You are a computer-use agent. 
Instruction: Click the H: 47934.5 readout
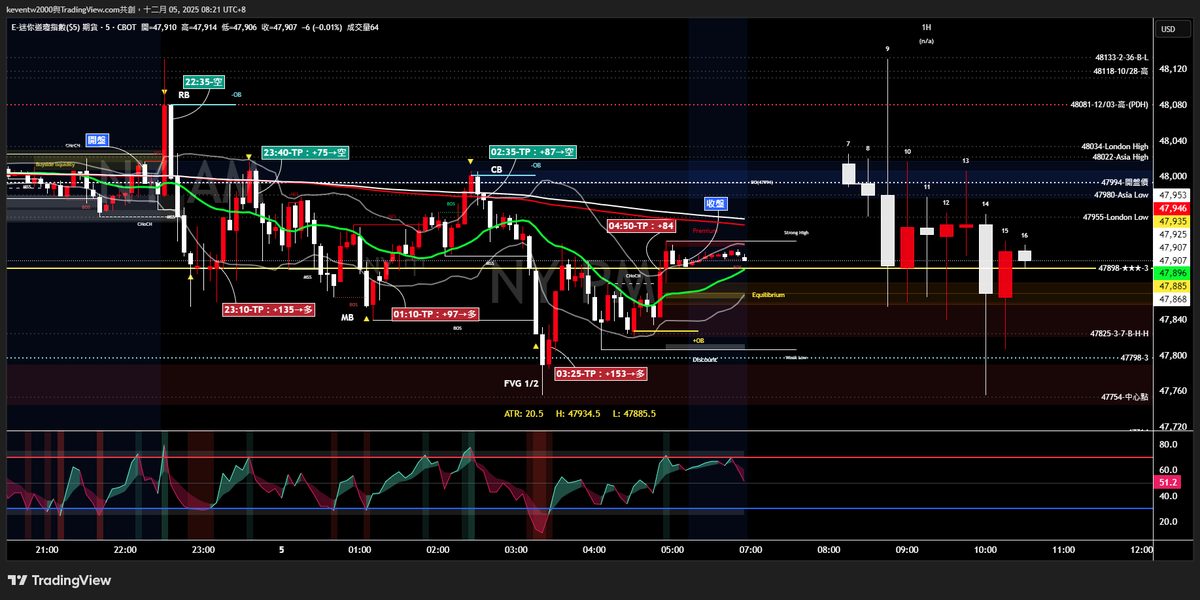click(x=578, y=413)
